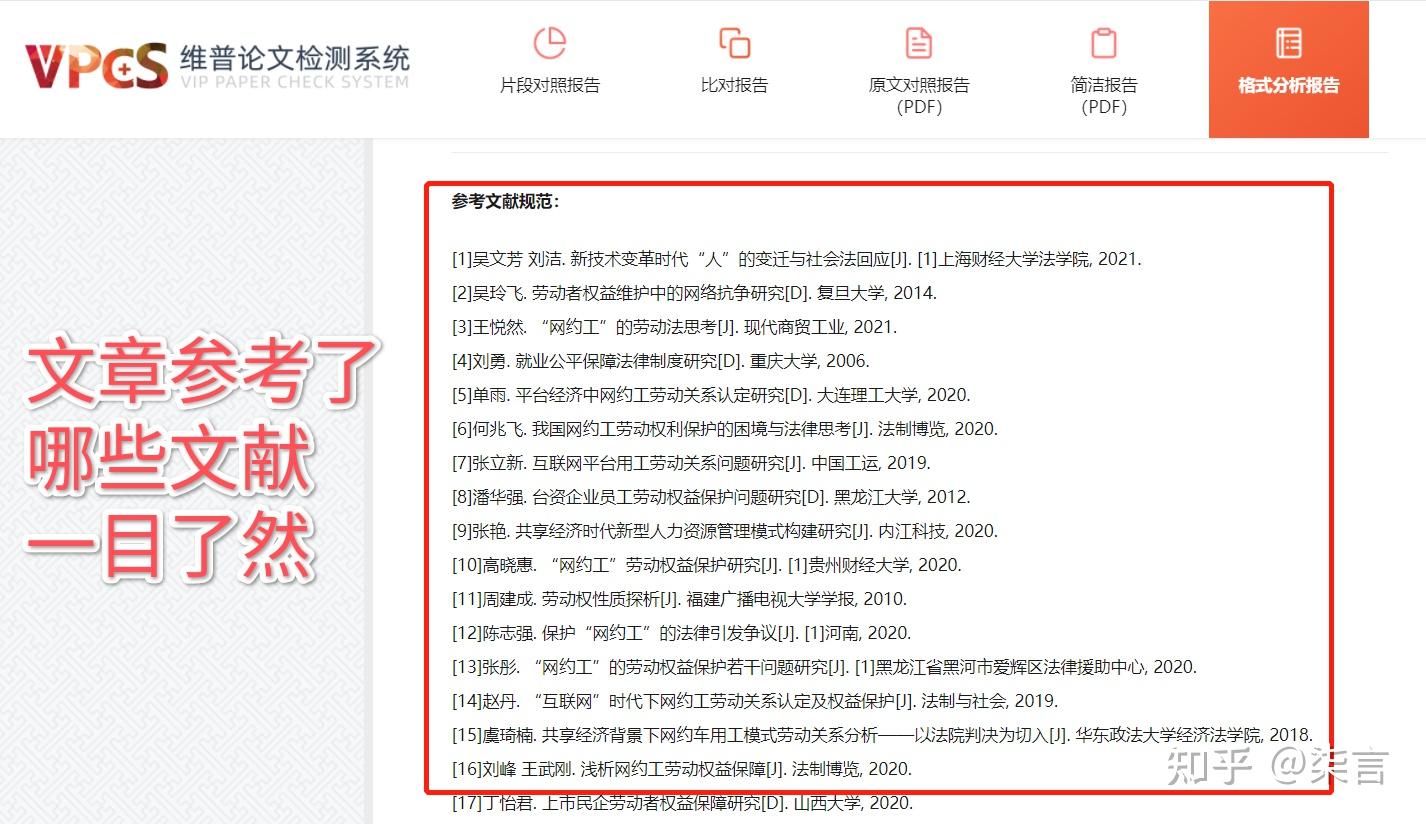Click the document icon above 原文对照报告(PDF)

click(x=918, y=44)
